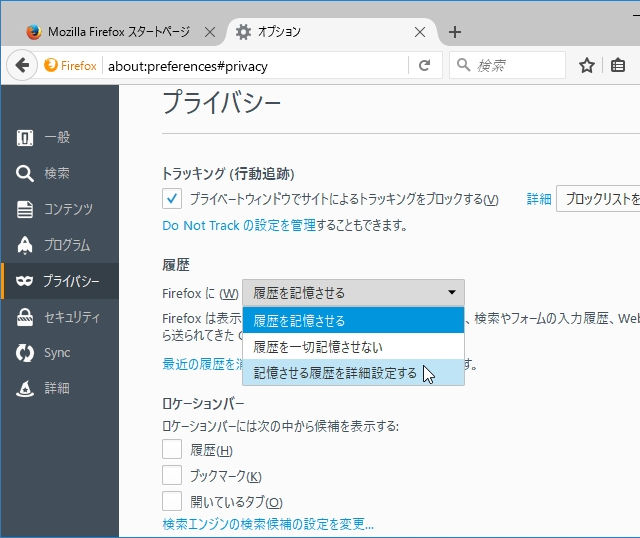Open 検索エンジンの検索候補の設定を変更 link
Screen dimensions: 640x538
point(268,524)
